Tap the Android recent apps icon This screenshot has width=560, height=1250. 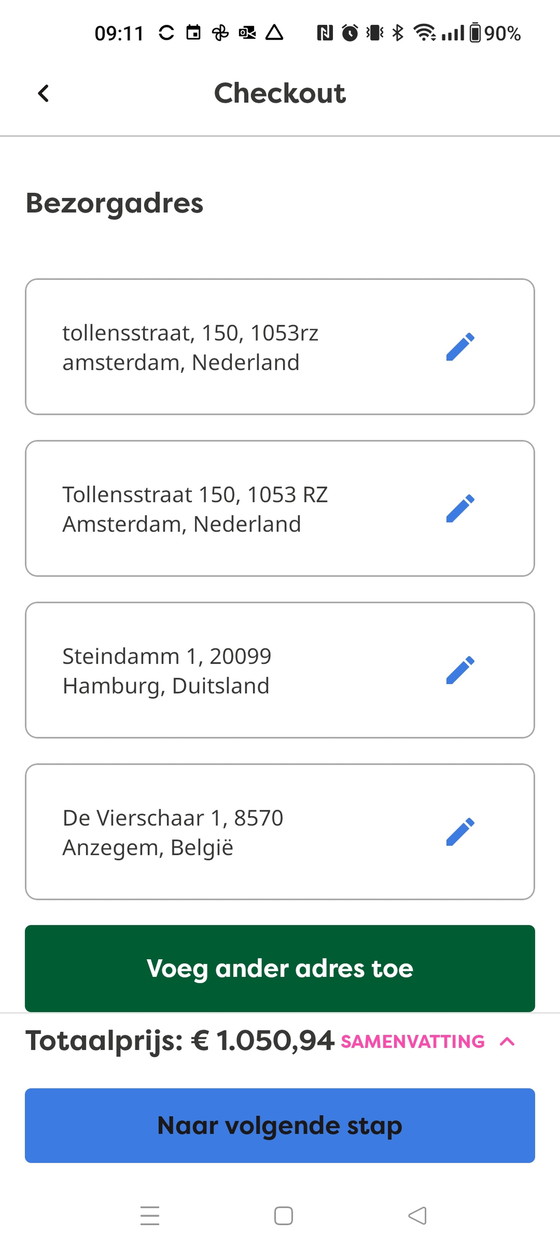point(150,1215)
